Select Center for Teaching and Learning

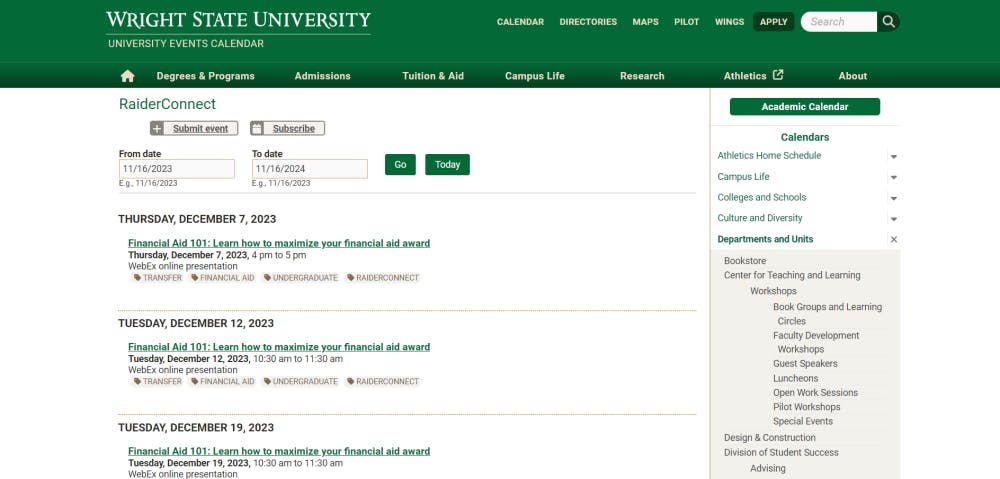click(x=792, y=276)
